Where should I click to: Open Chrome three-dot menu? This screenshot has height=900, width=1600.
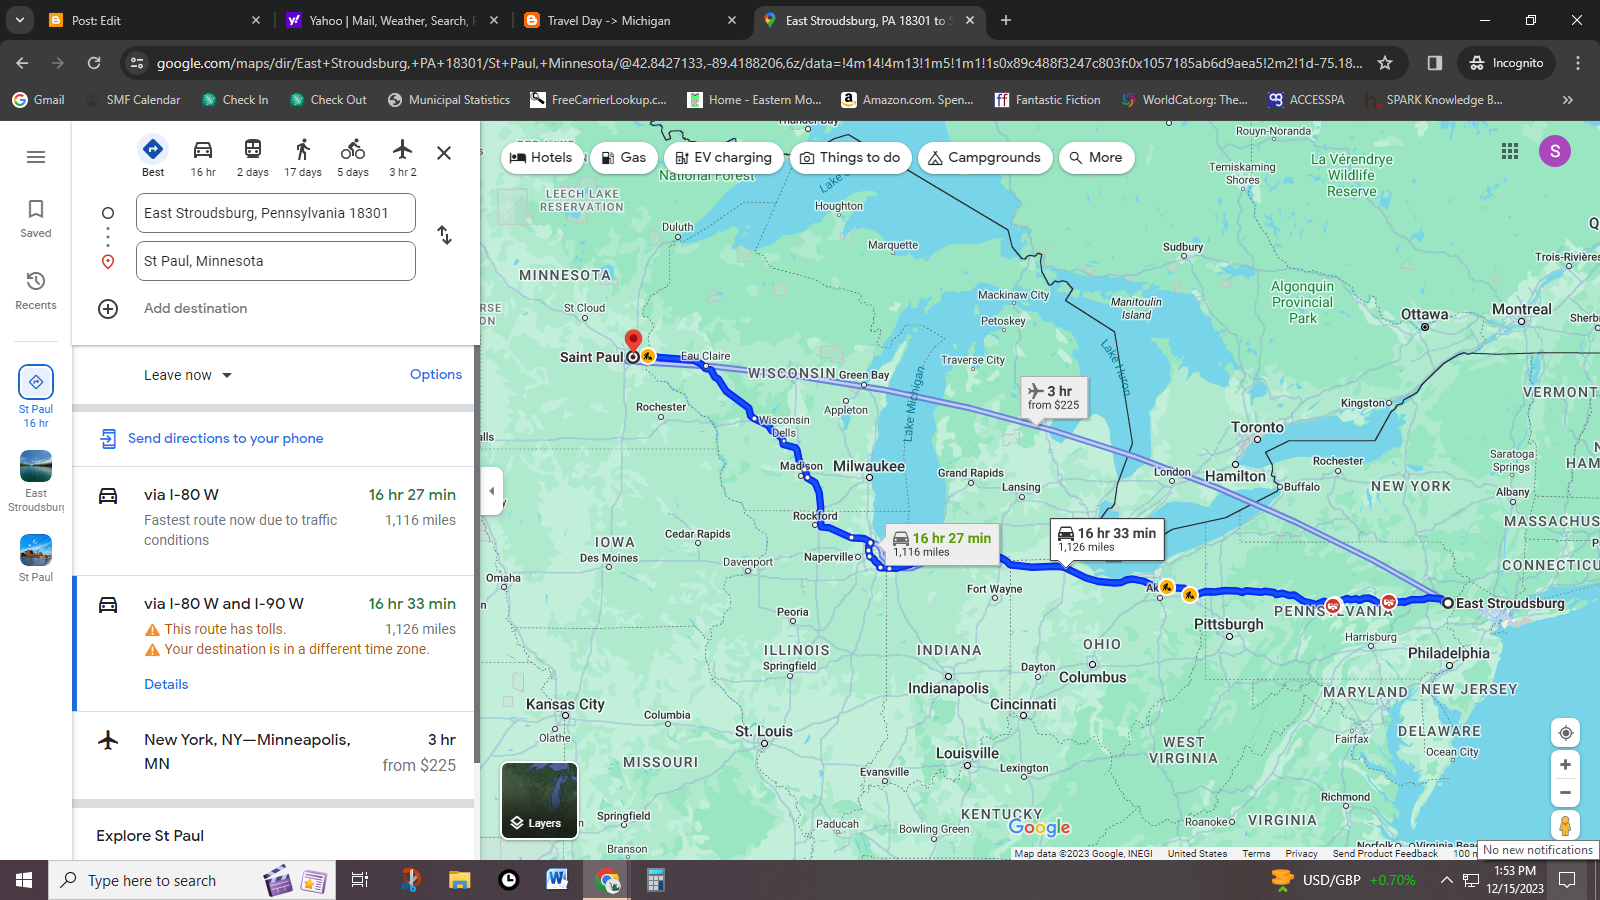coord(1578,63)
